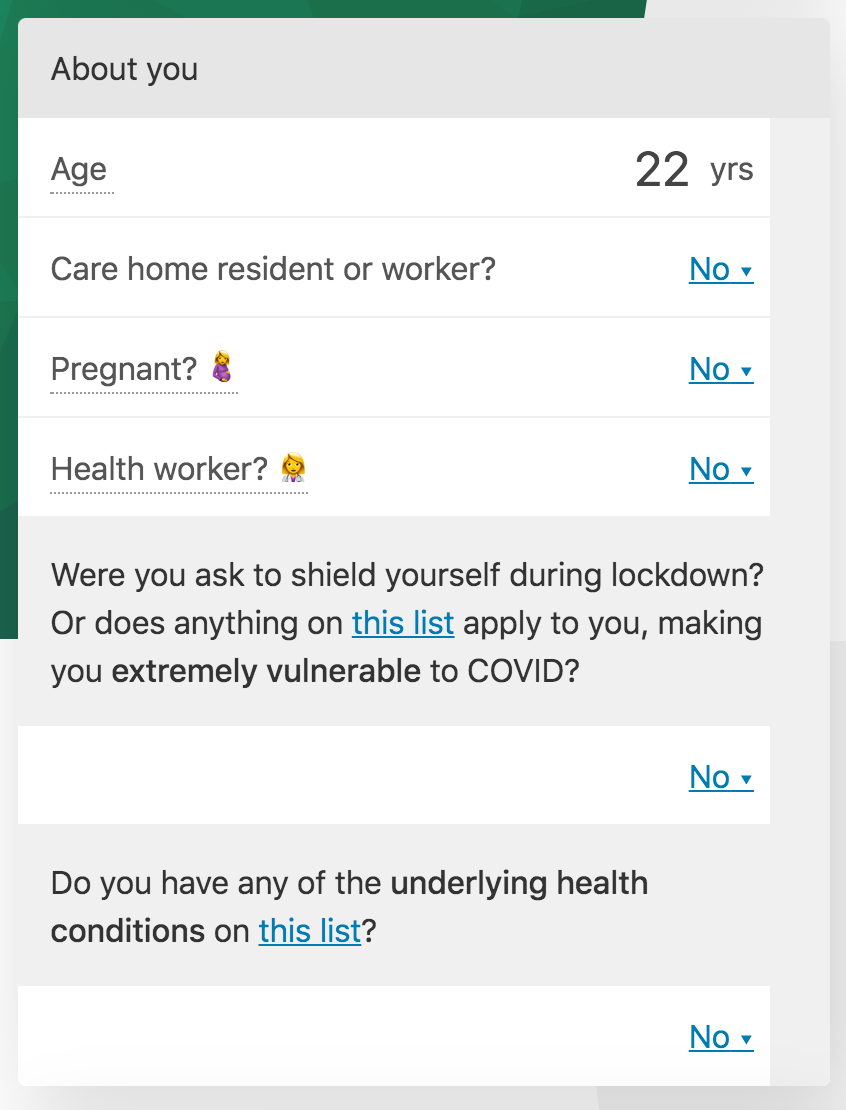Screen dimensions: 846x1110
Task: Open the extremely vulnerable No dropdown
Action: point(721,777)
